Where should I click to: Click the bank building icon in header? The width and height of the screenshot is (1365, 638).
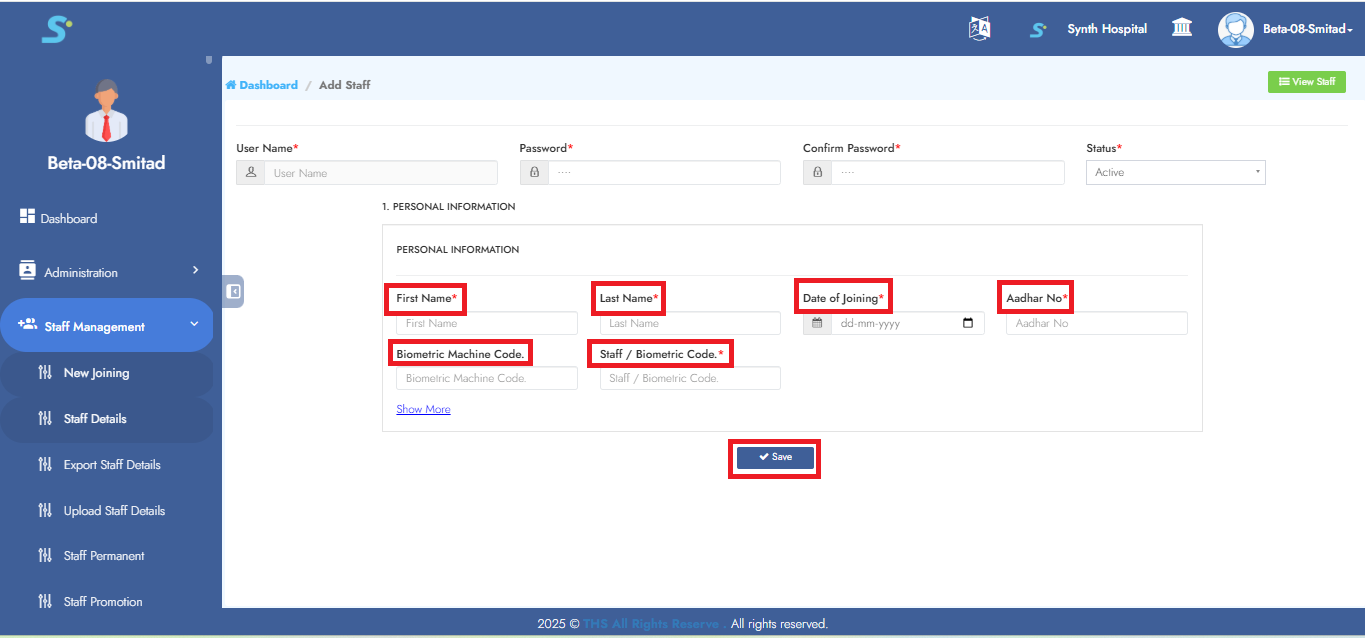point(1182,28)
